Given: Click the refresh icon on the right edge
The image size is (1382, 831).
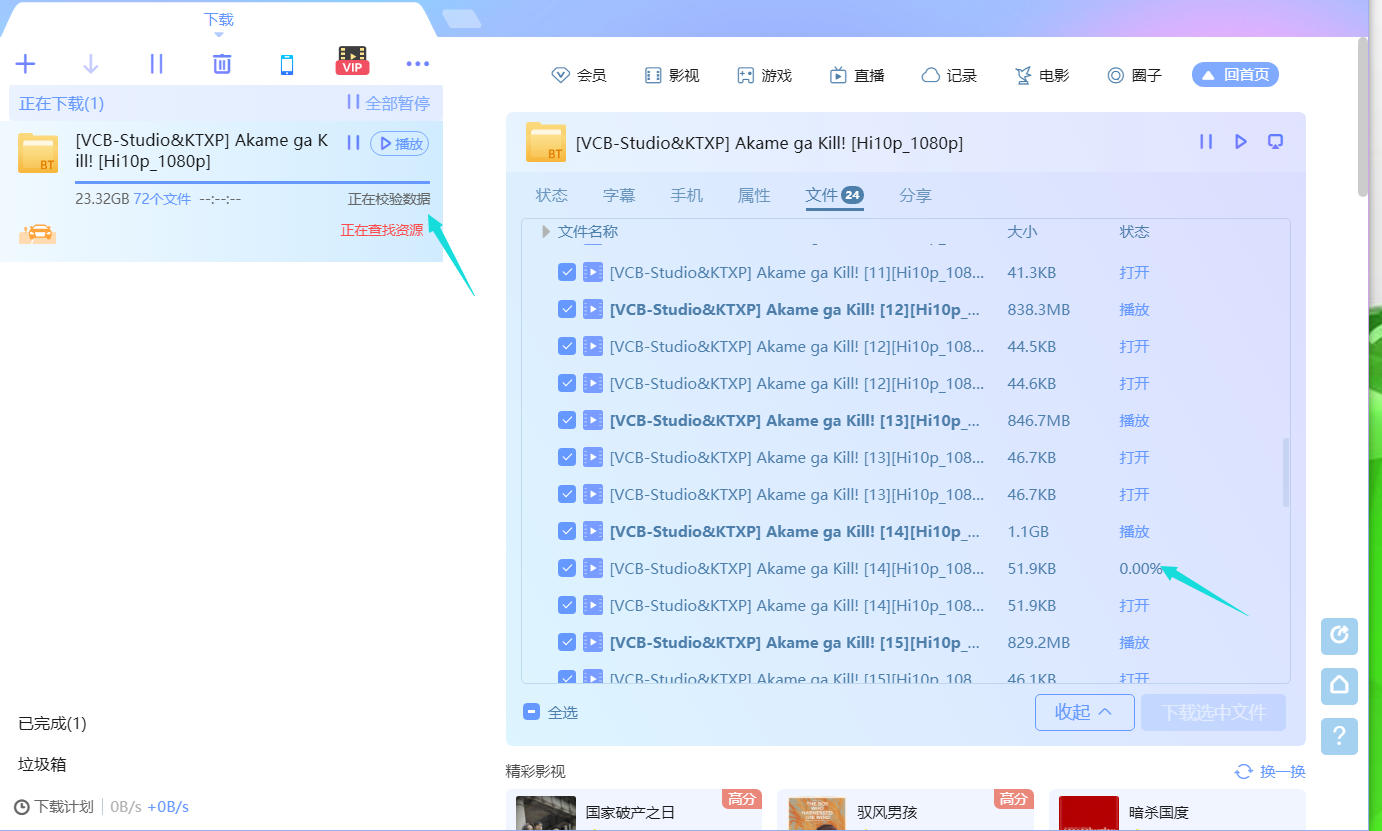Looking at the screenshot, I should pyautogui.click(x=1339, y=636).
